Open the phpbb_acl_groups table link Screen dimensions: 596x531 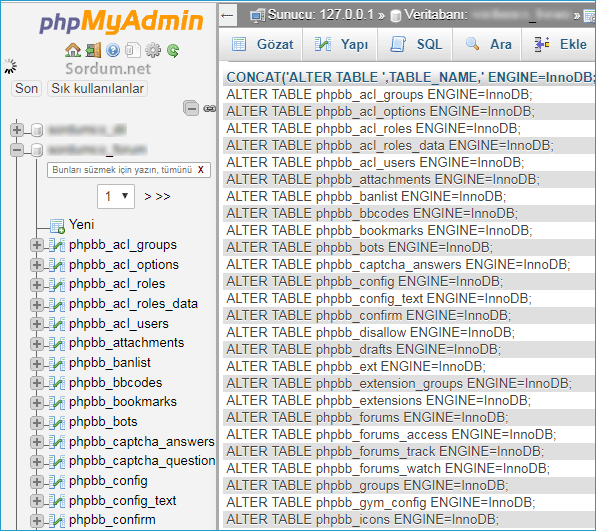point(123,245)
